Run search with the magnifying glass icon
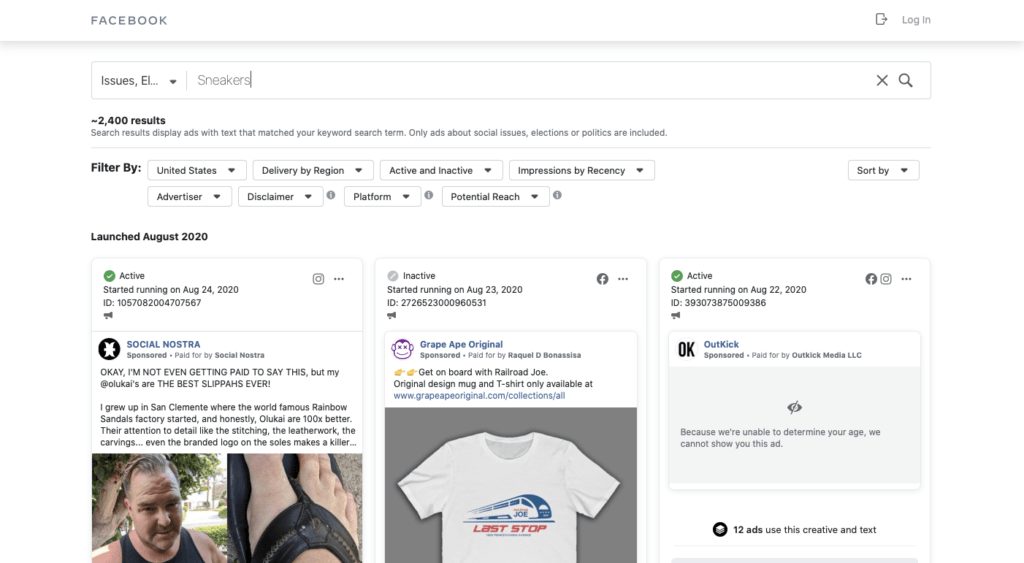Image resolution: width=1024 pixels, height=563 pixels. 905,80
